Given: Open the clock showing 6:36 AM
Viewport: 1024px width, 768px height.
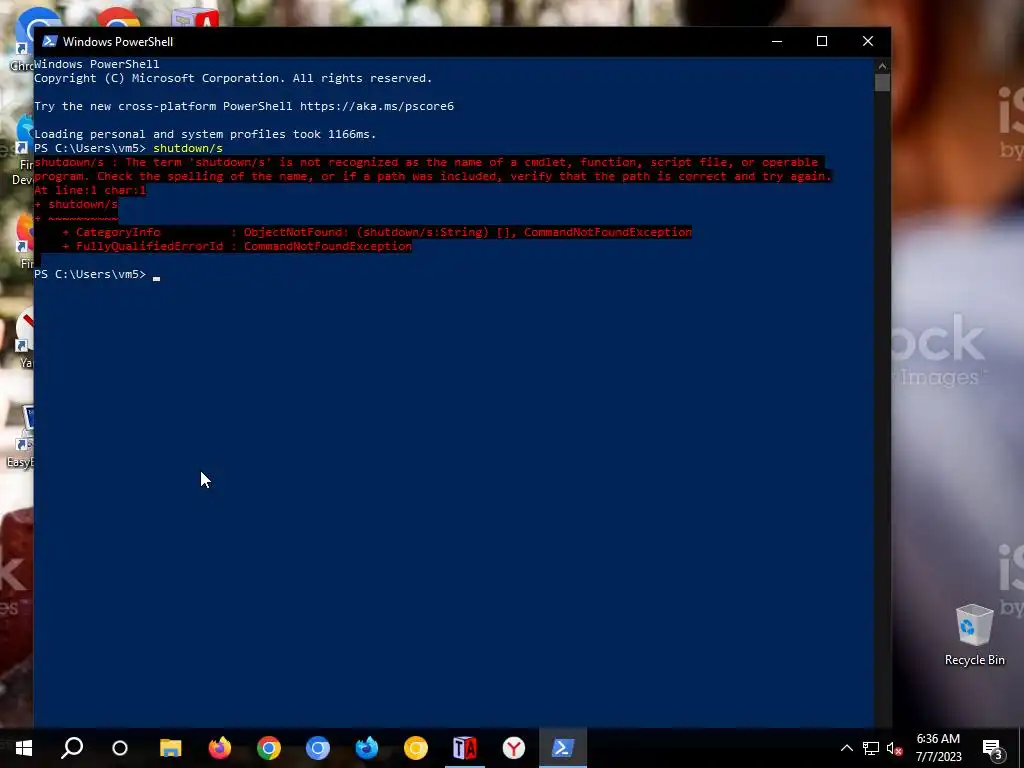Looking at the screenshot, I should 938,748.
